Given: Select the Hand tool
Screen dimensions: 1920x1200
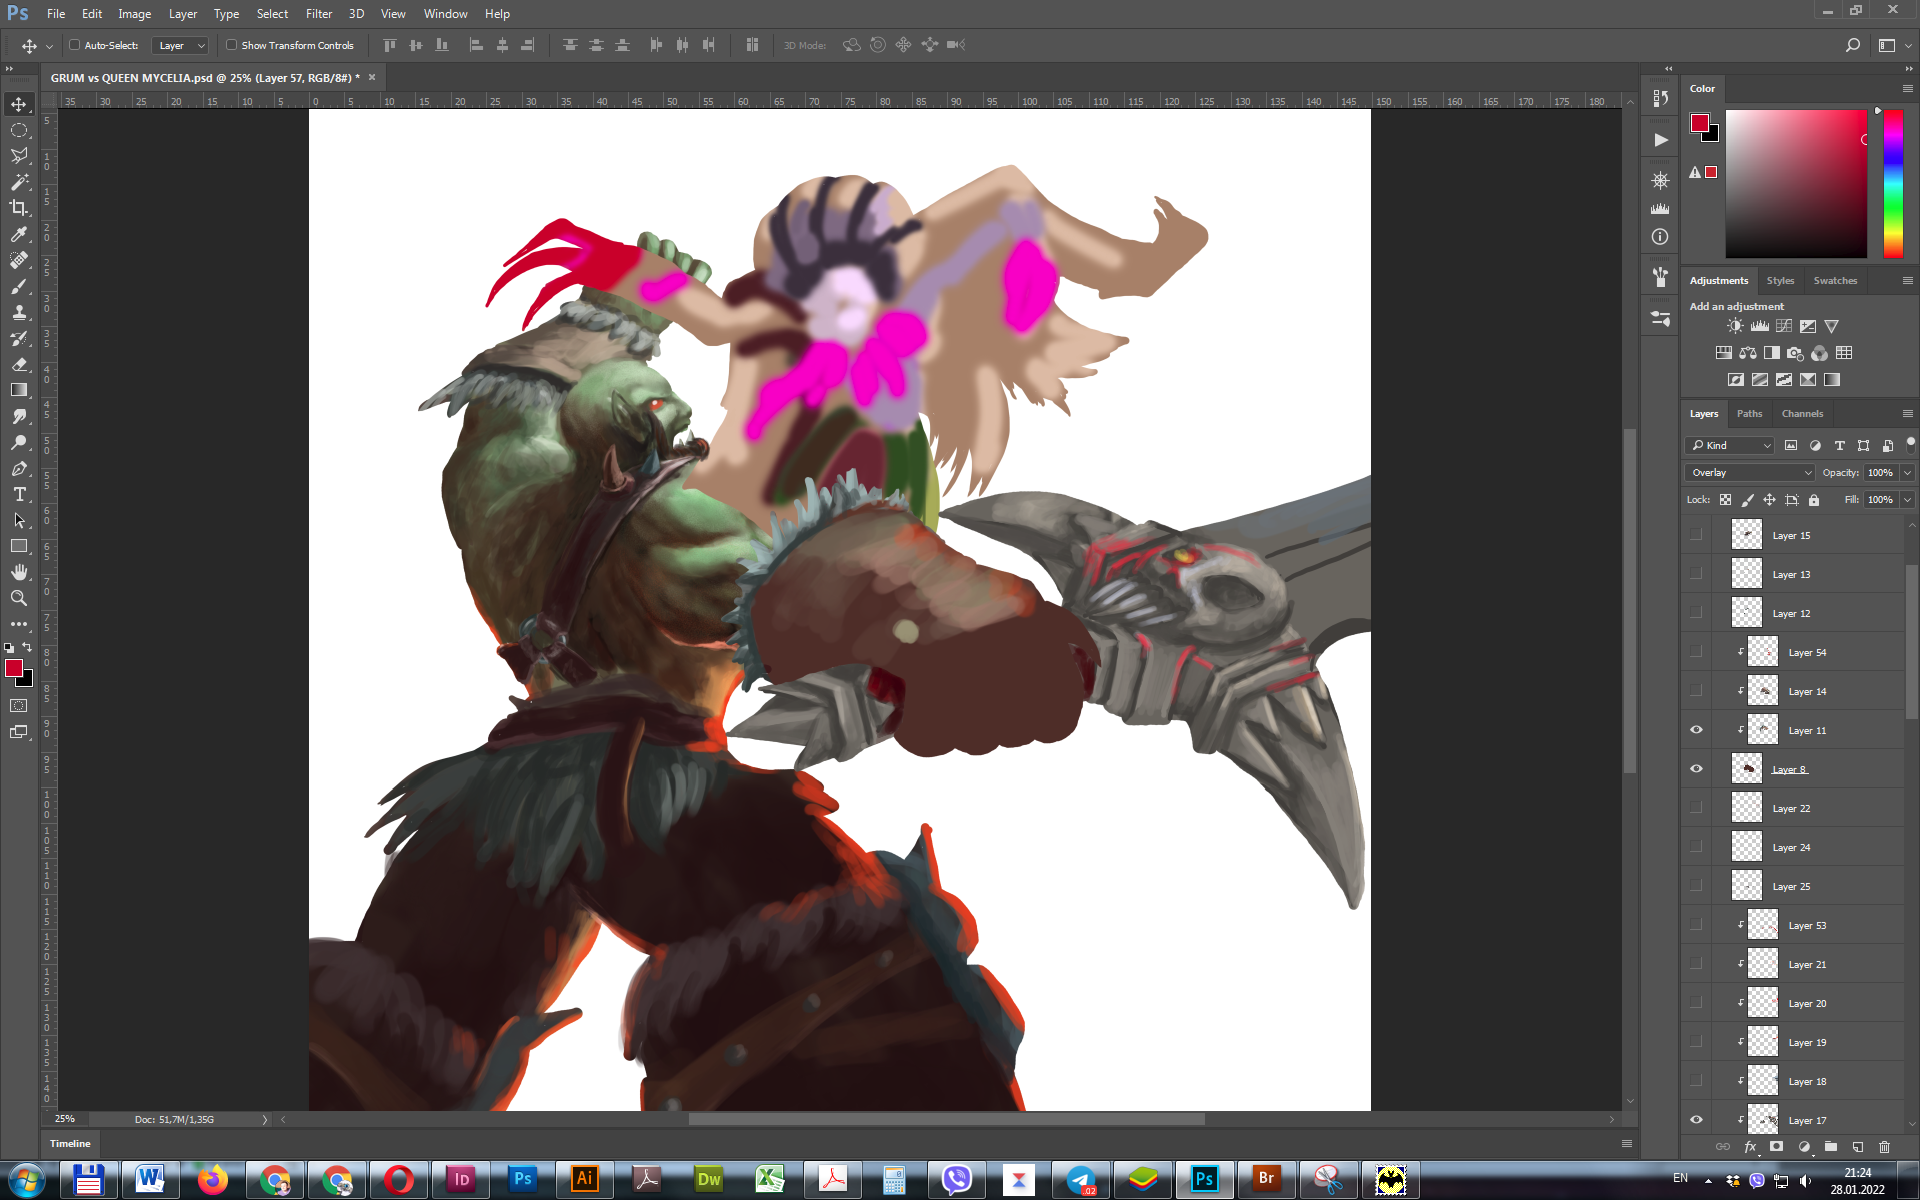Looking at the screenshot, I should 19,572.
